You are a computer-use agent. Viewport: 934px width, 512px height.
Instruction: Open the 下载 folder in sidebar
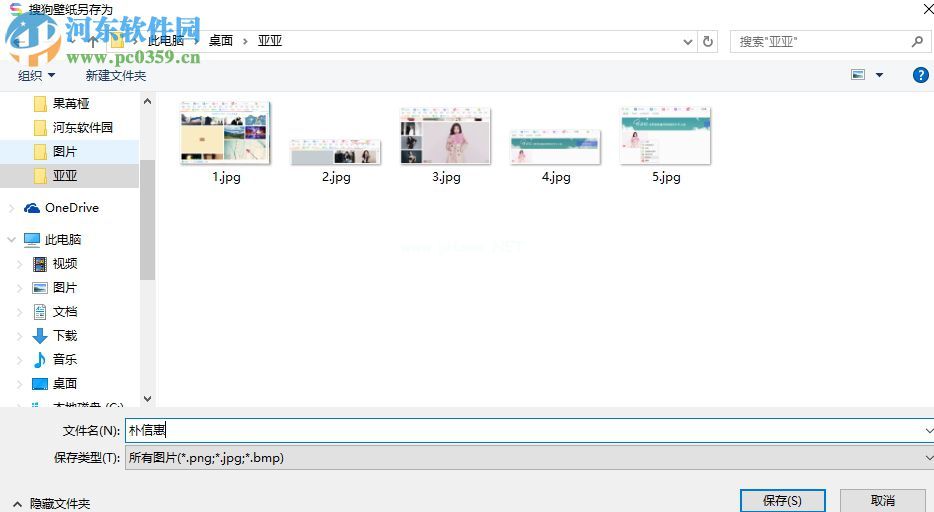[x=64, y=336]
